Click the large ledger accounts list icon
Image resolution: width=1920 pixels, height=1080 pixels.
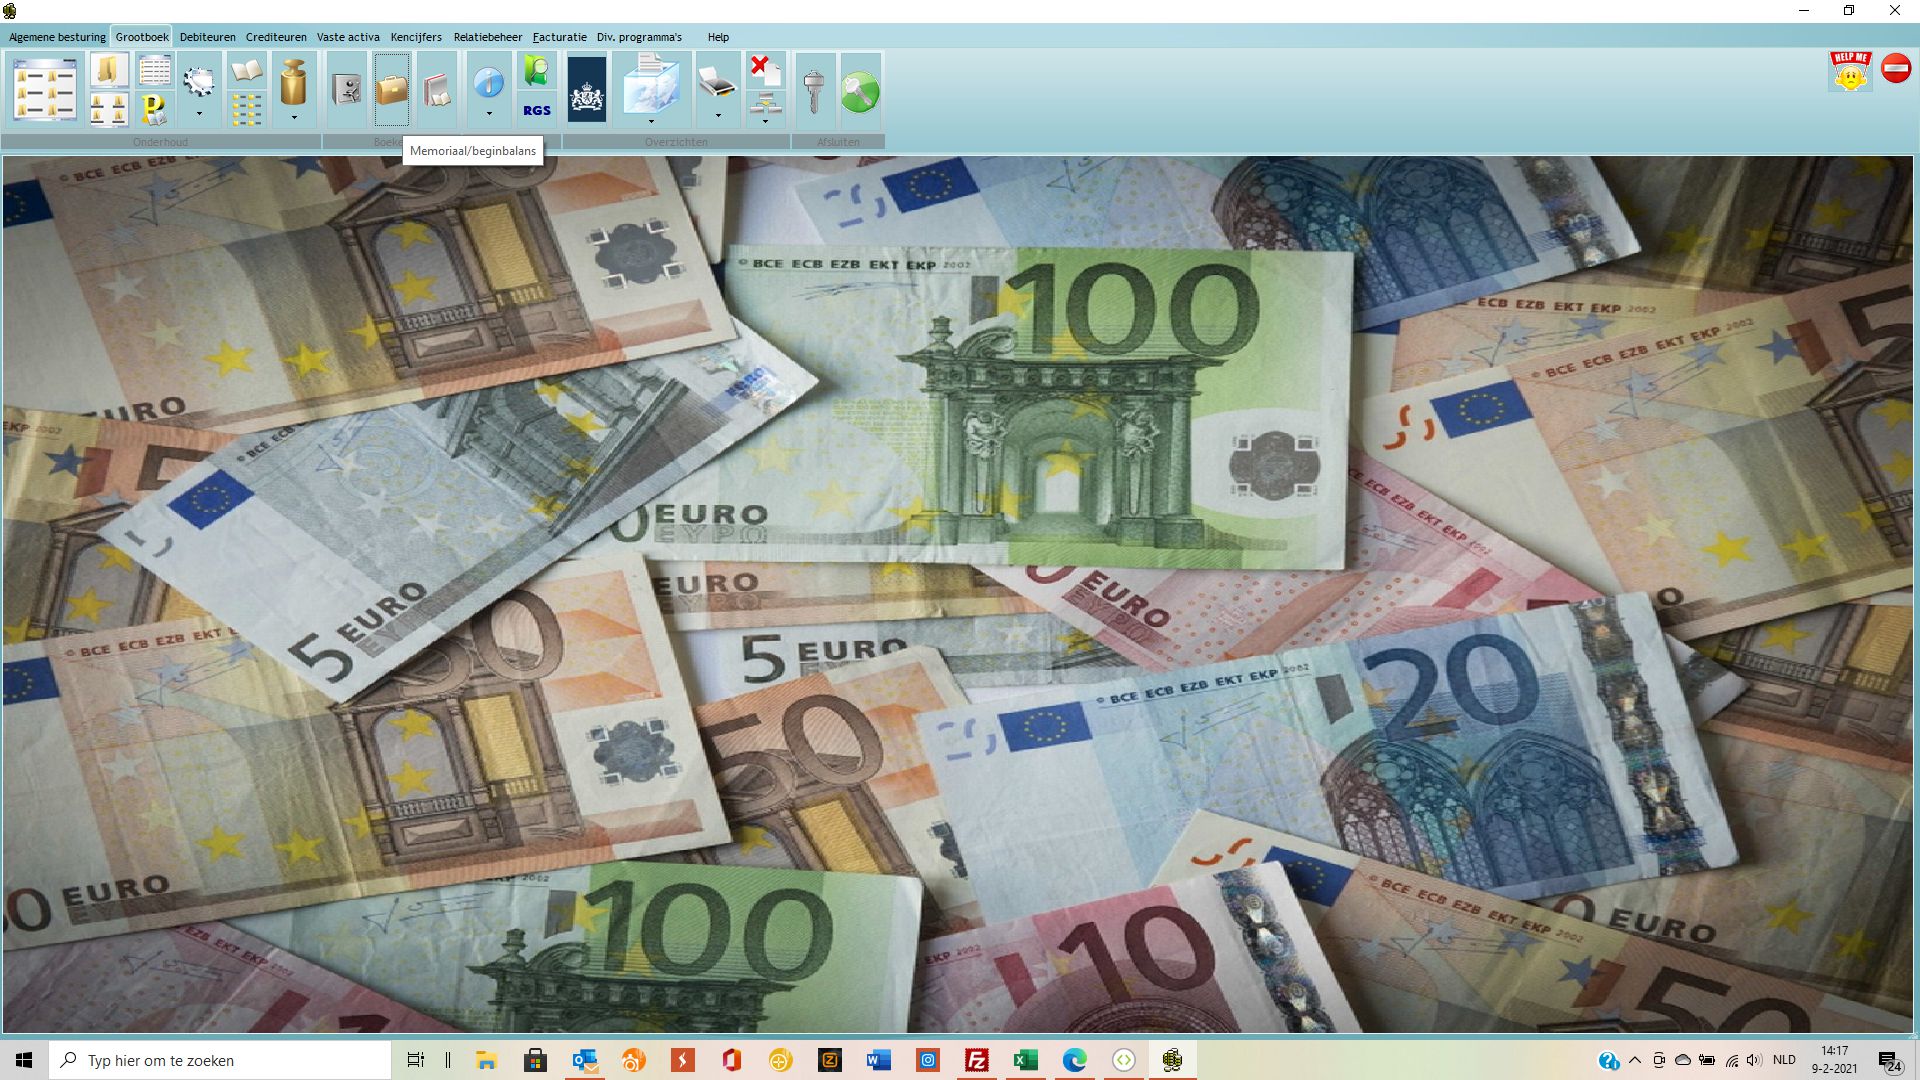point(45,90)
